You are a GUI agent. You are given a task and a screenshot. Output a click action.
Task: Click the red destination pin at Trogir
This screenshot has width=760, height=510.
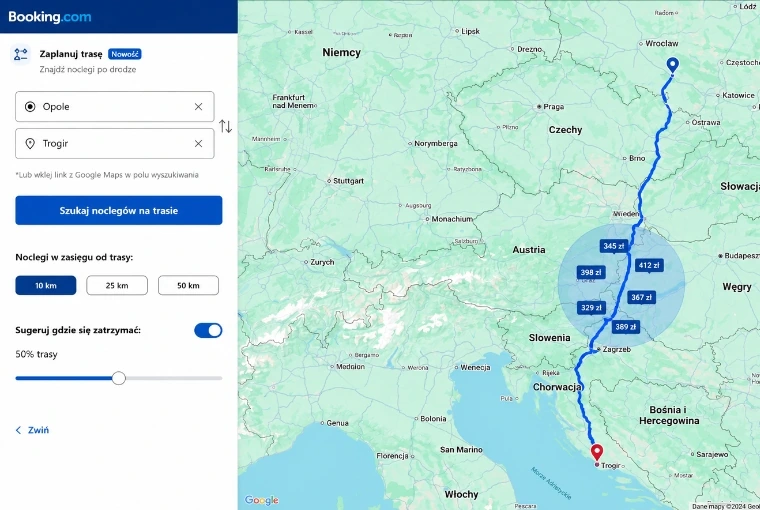pos(597,452)
